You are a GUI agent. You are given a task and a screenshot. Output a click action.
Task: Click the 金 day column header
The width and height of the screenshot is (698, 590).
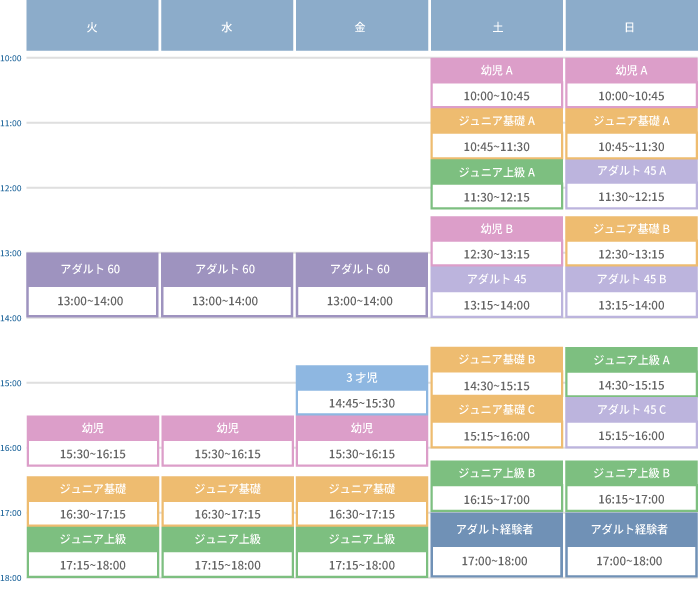pyautogui.click(x=360, y=27)
